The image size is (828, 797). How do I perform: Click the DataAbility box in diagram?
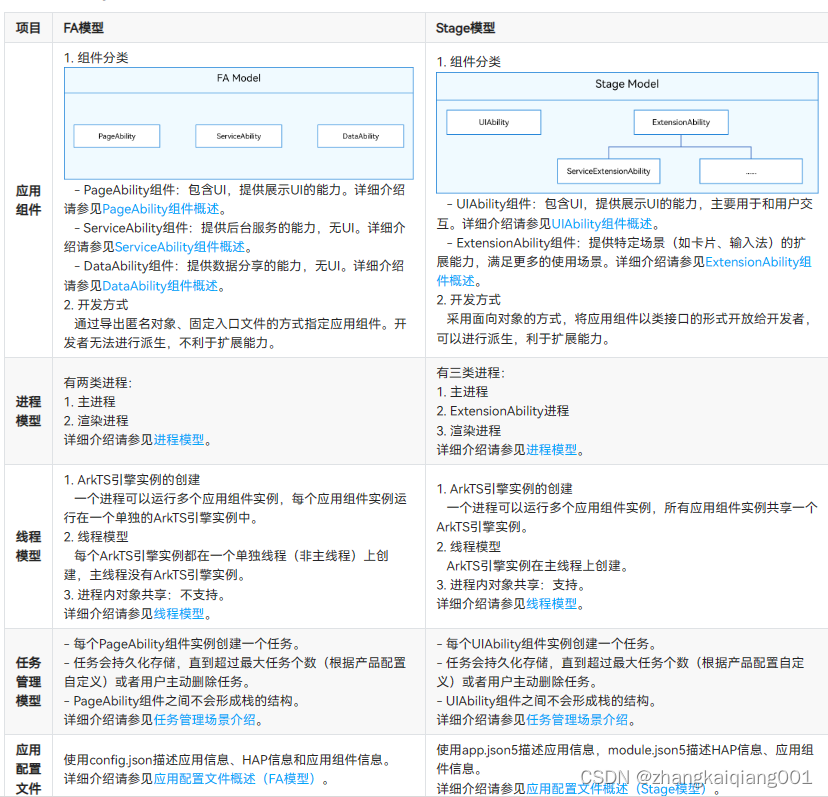tap(361, 136)
